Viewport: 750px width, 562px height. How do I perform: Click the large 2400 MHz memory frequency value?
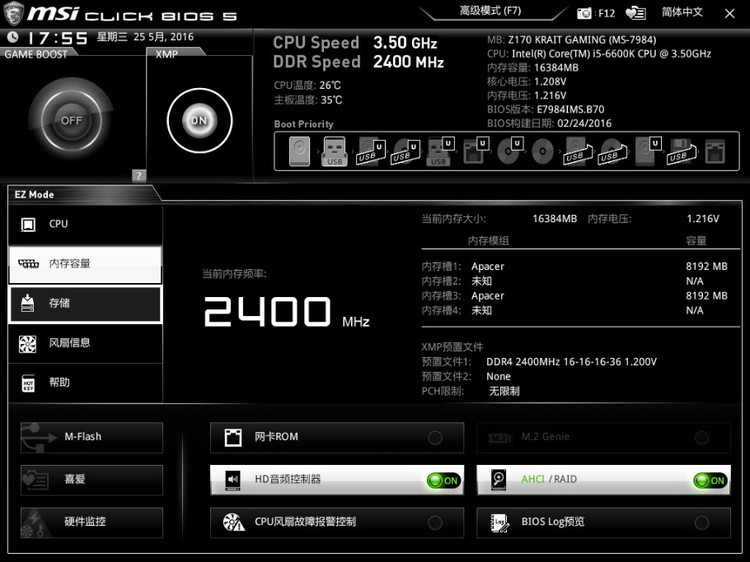(287, 312)
